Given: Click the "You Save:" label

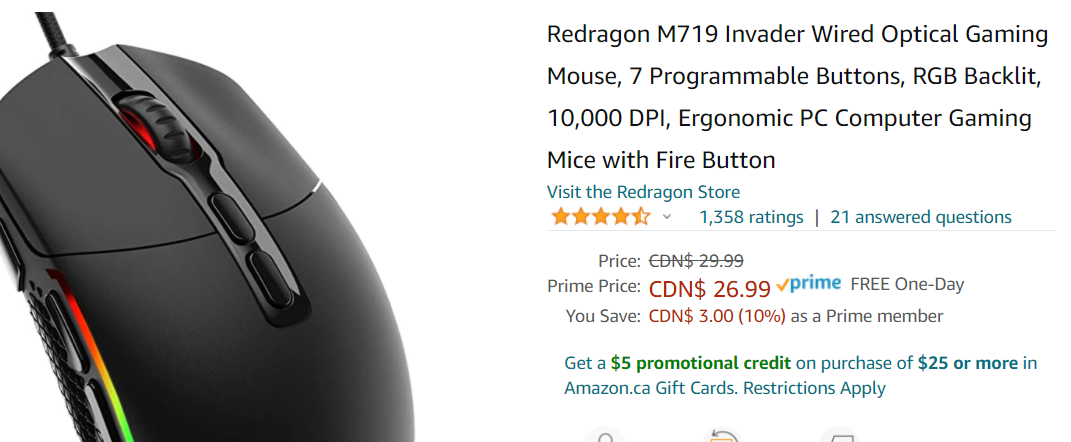Looking at the screenshot, I should (x=602, y=316).
